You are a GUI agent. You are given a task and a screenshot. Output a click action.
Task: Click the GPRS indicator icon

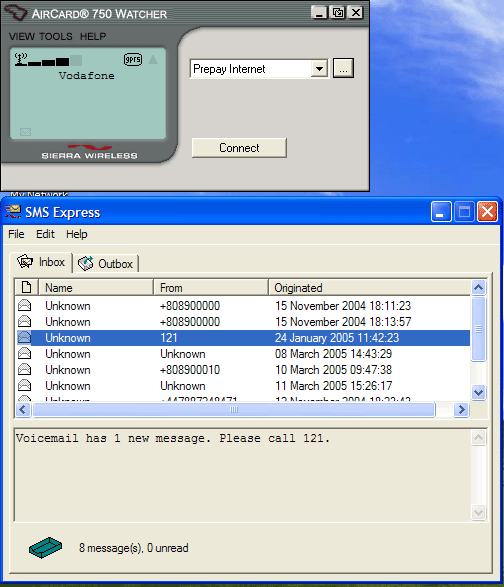133,60
